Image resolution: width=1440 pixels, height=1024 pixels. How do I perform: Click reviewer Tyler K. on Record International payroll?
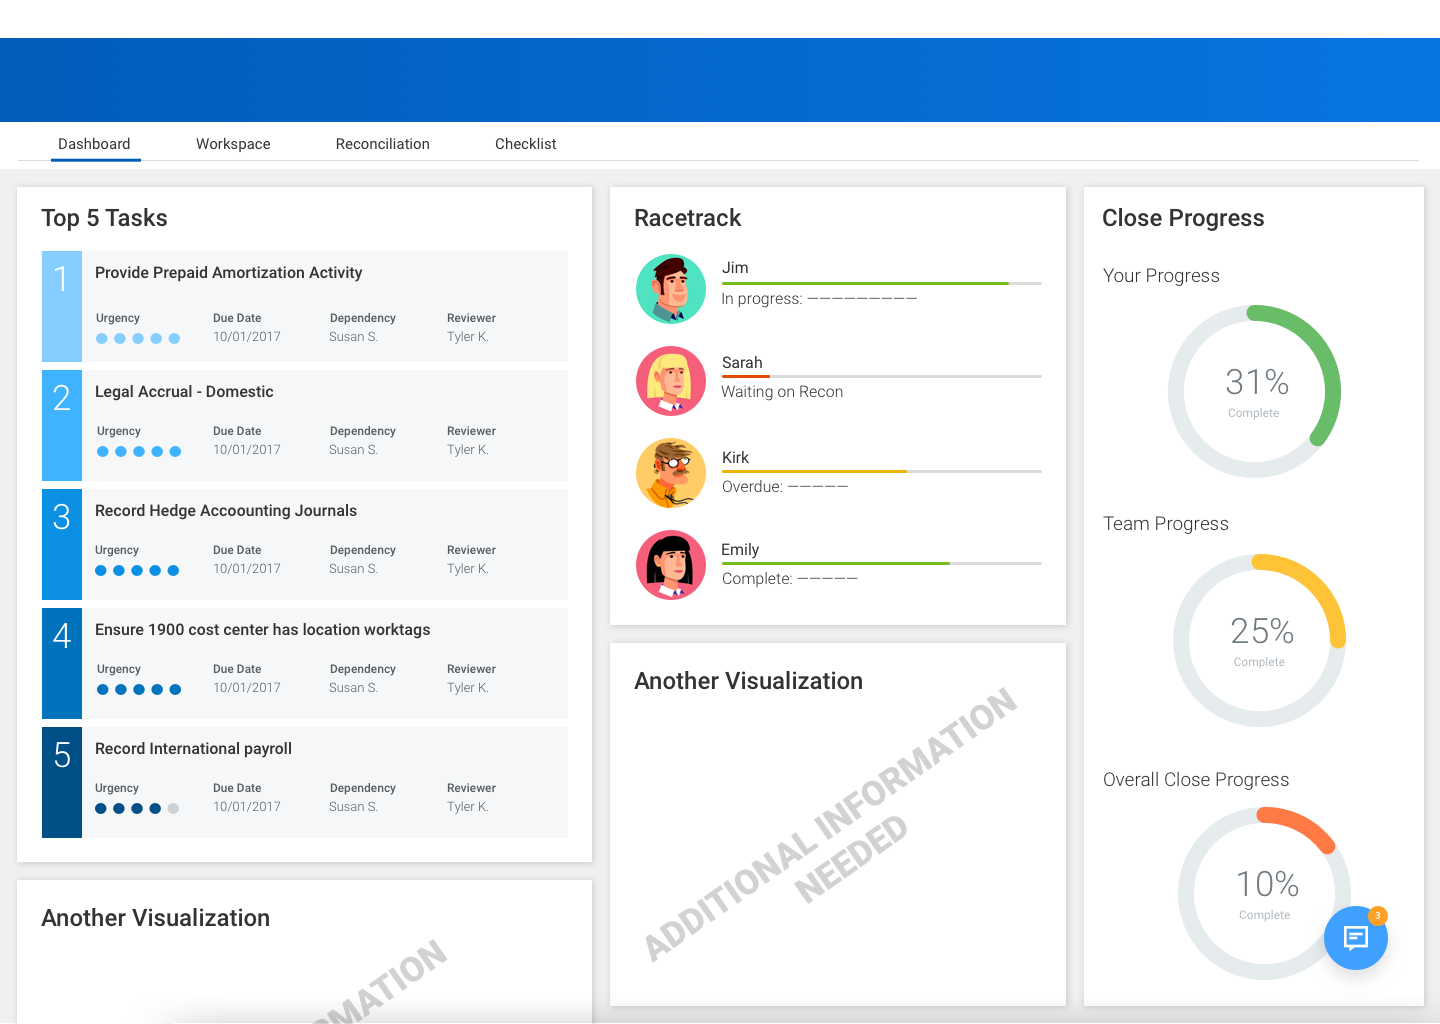(468, 807)
